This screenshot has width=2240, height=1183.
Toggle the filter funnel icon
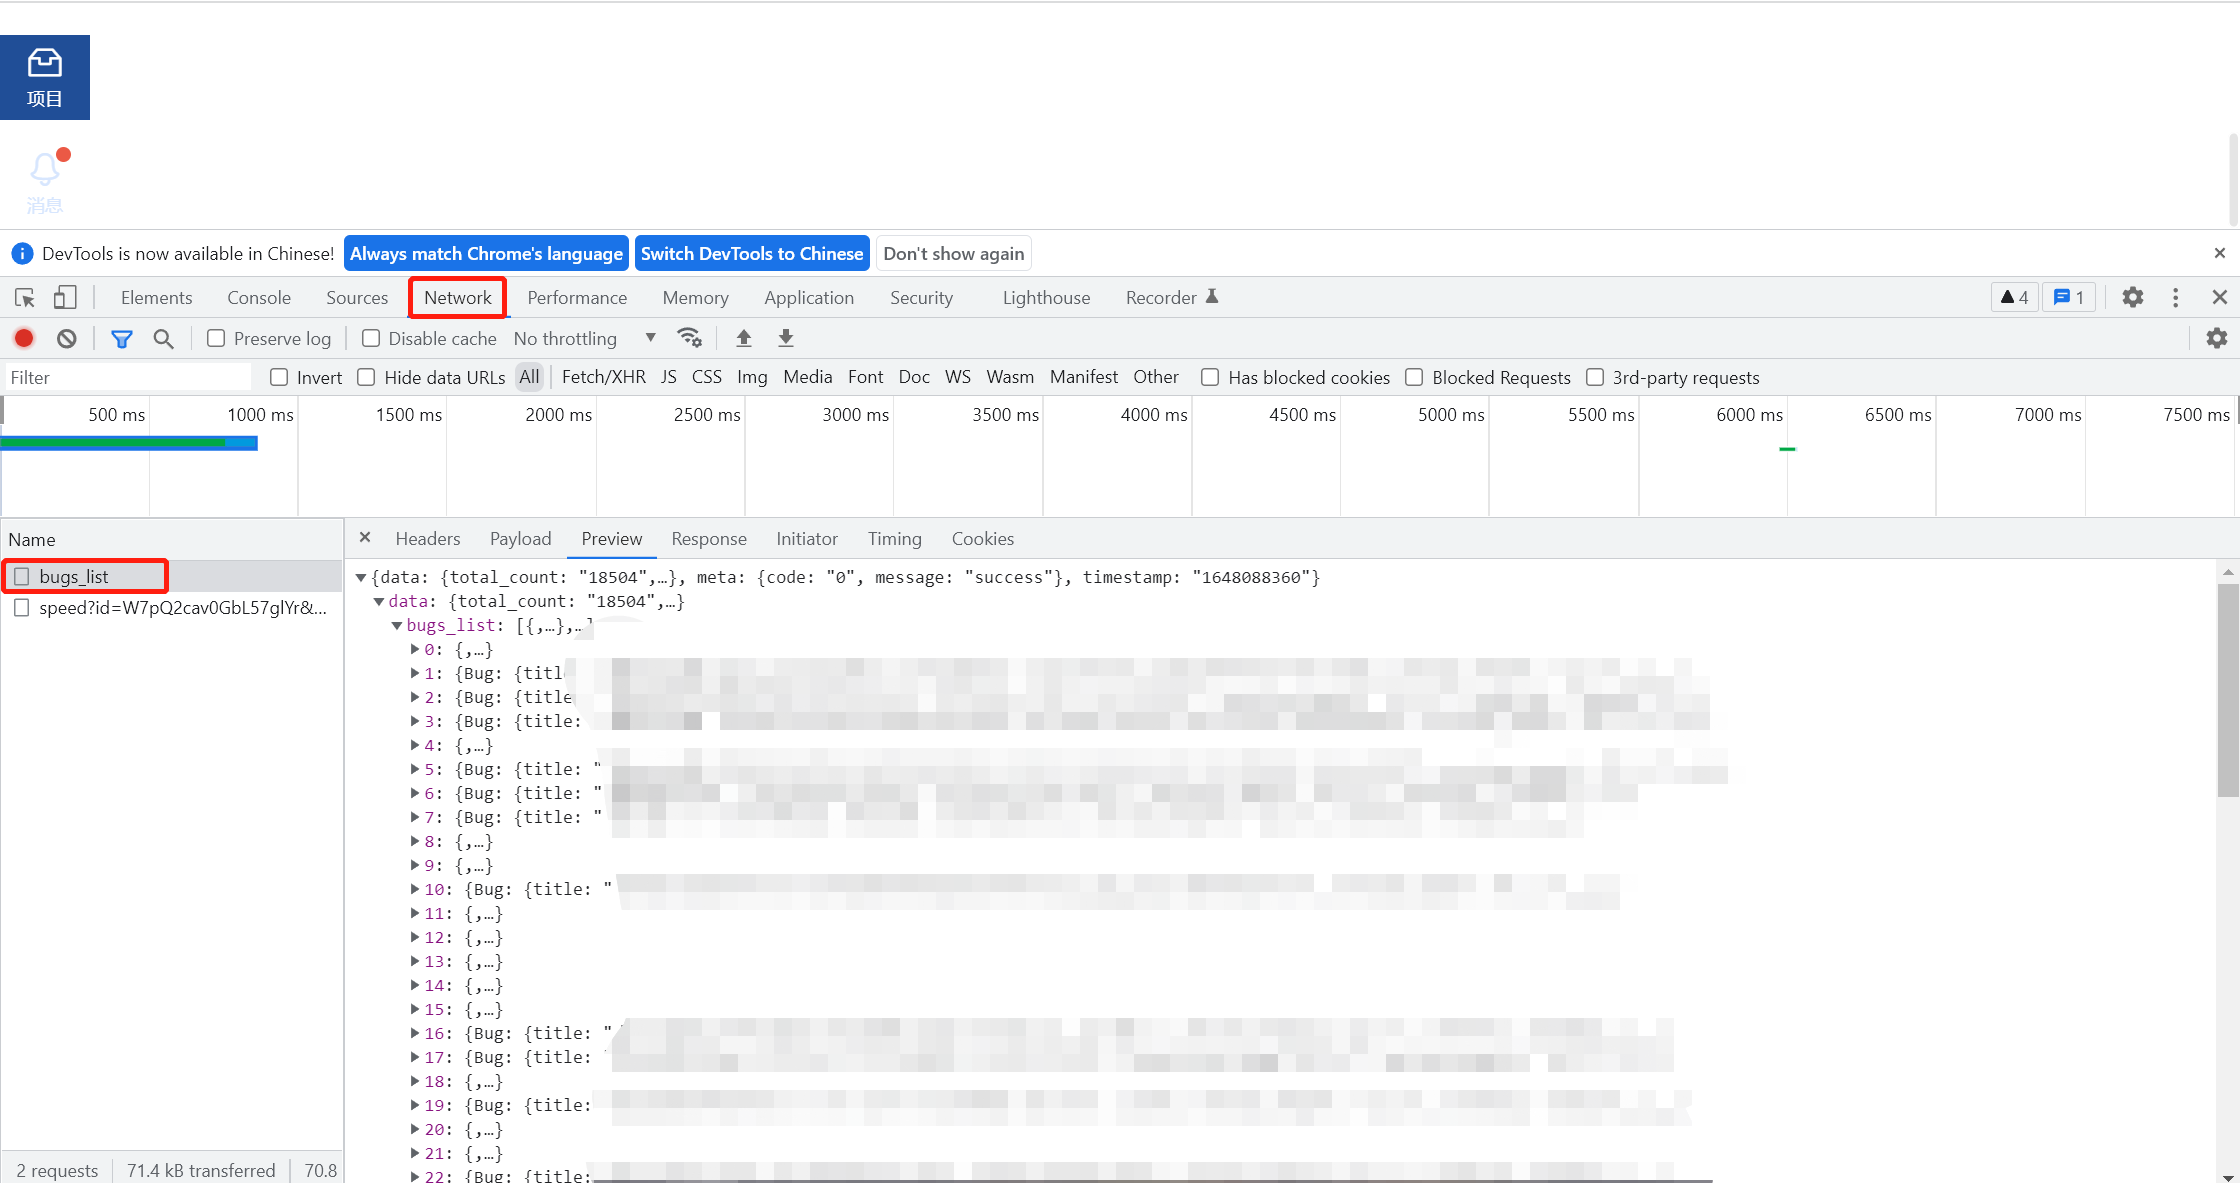coord(121,339)
